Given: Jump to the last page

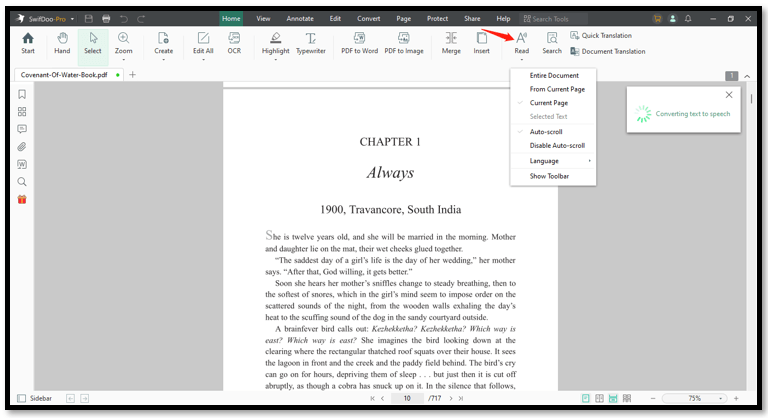Looking at the screenshot, I should pyautogui.click(x=461, y=398).
